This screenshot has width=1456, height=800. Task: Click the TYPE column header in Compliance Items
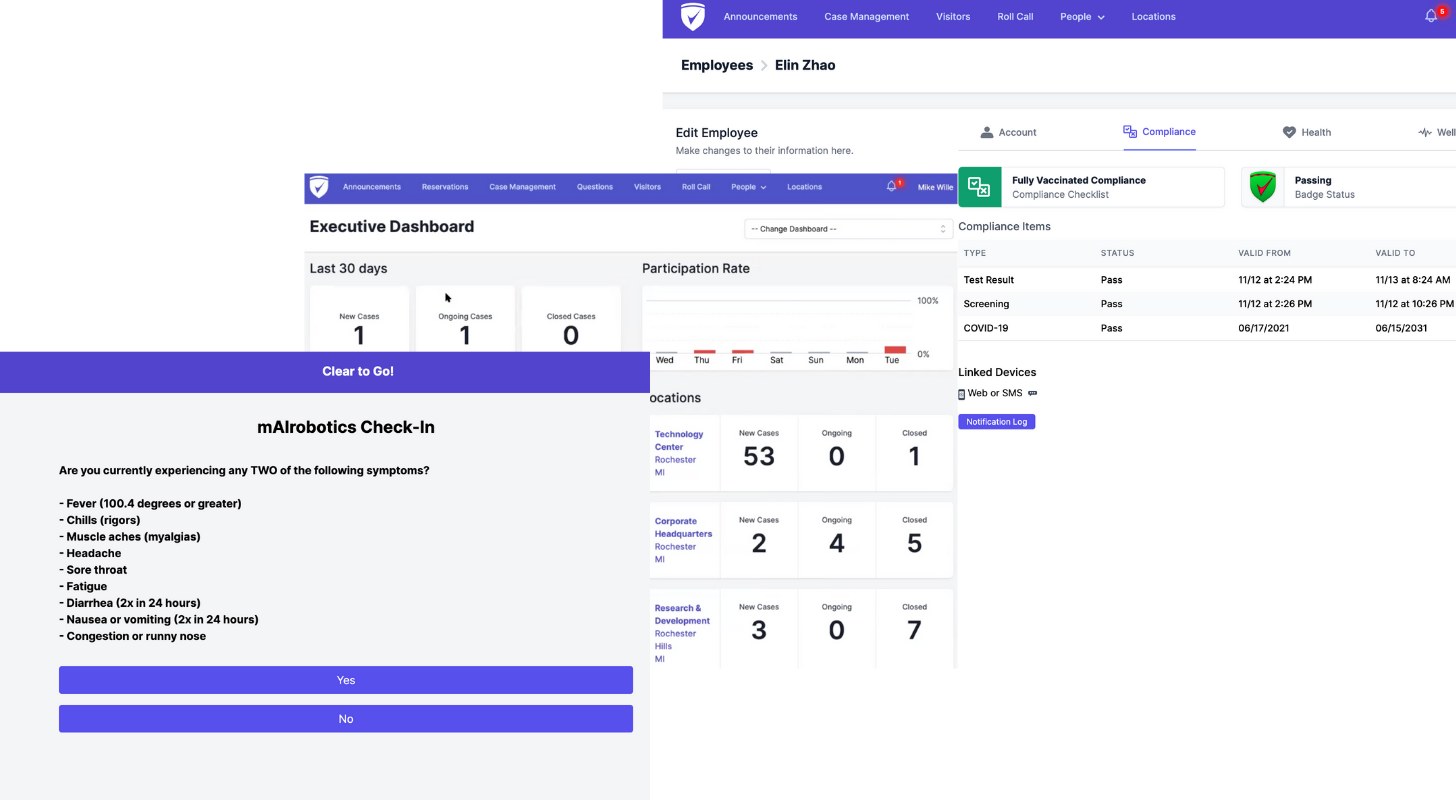point(975,254)
